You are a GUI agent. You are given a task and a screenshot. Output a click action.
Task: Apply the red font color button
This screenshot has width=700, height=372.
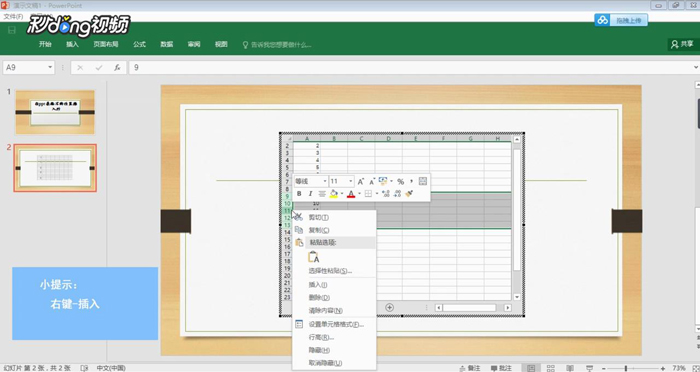coord(351,194)
